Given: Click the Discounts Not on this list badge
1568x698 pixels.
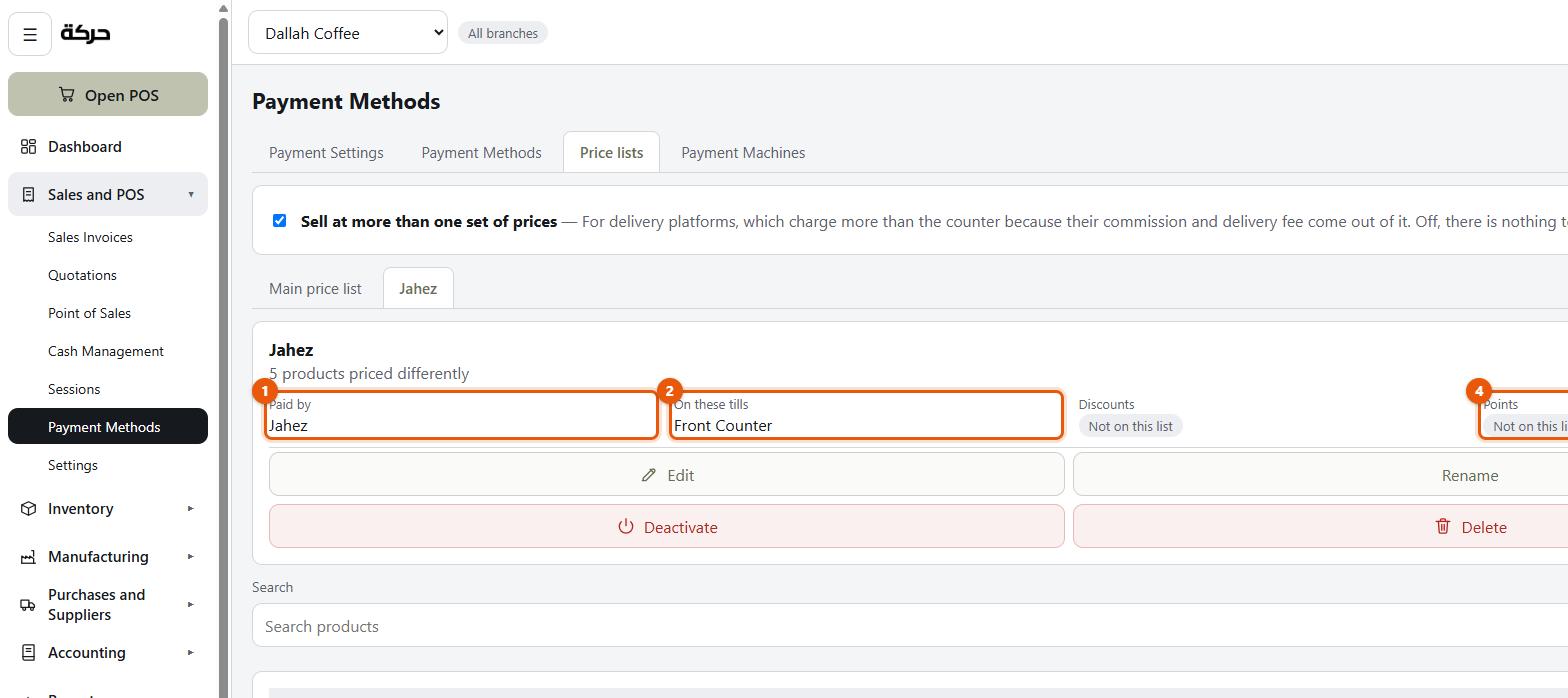Looking at the screenshot, I should click(x=1130, y=426).
